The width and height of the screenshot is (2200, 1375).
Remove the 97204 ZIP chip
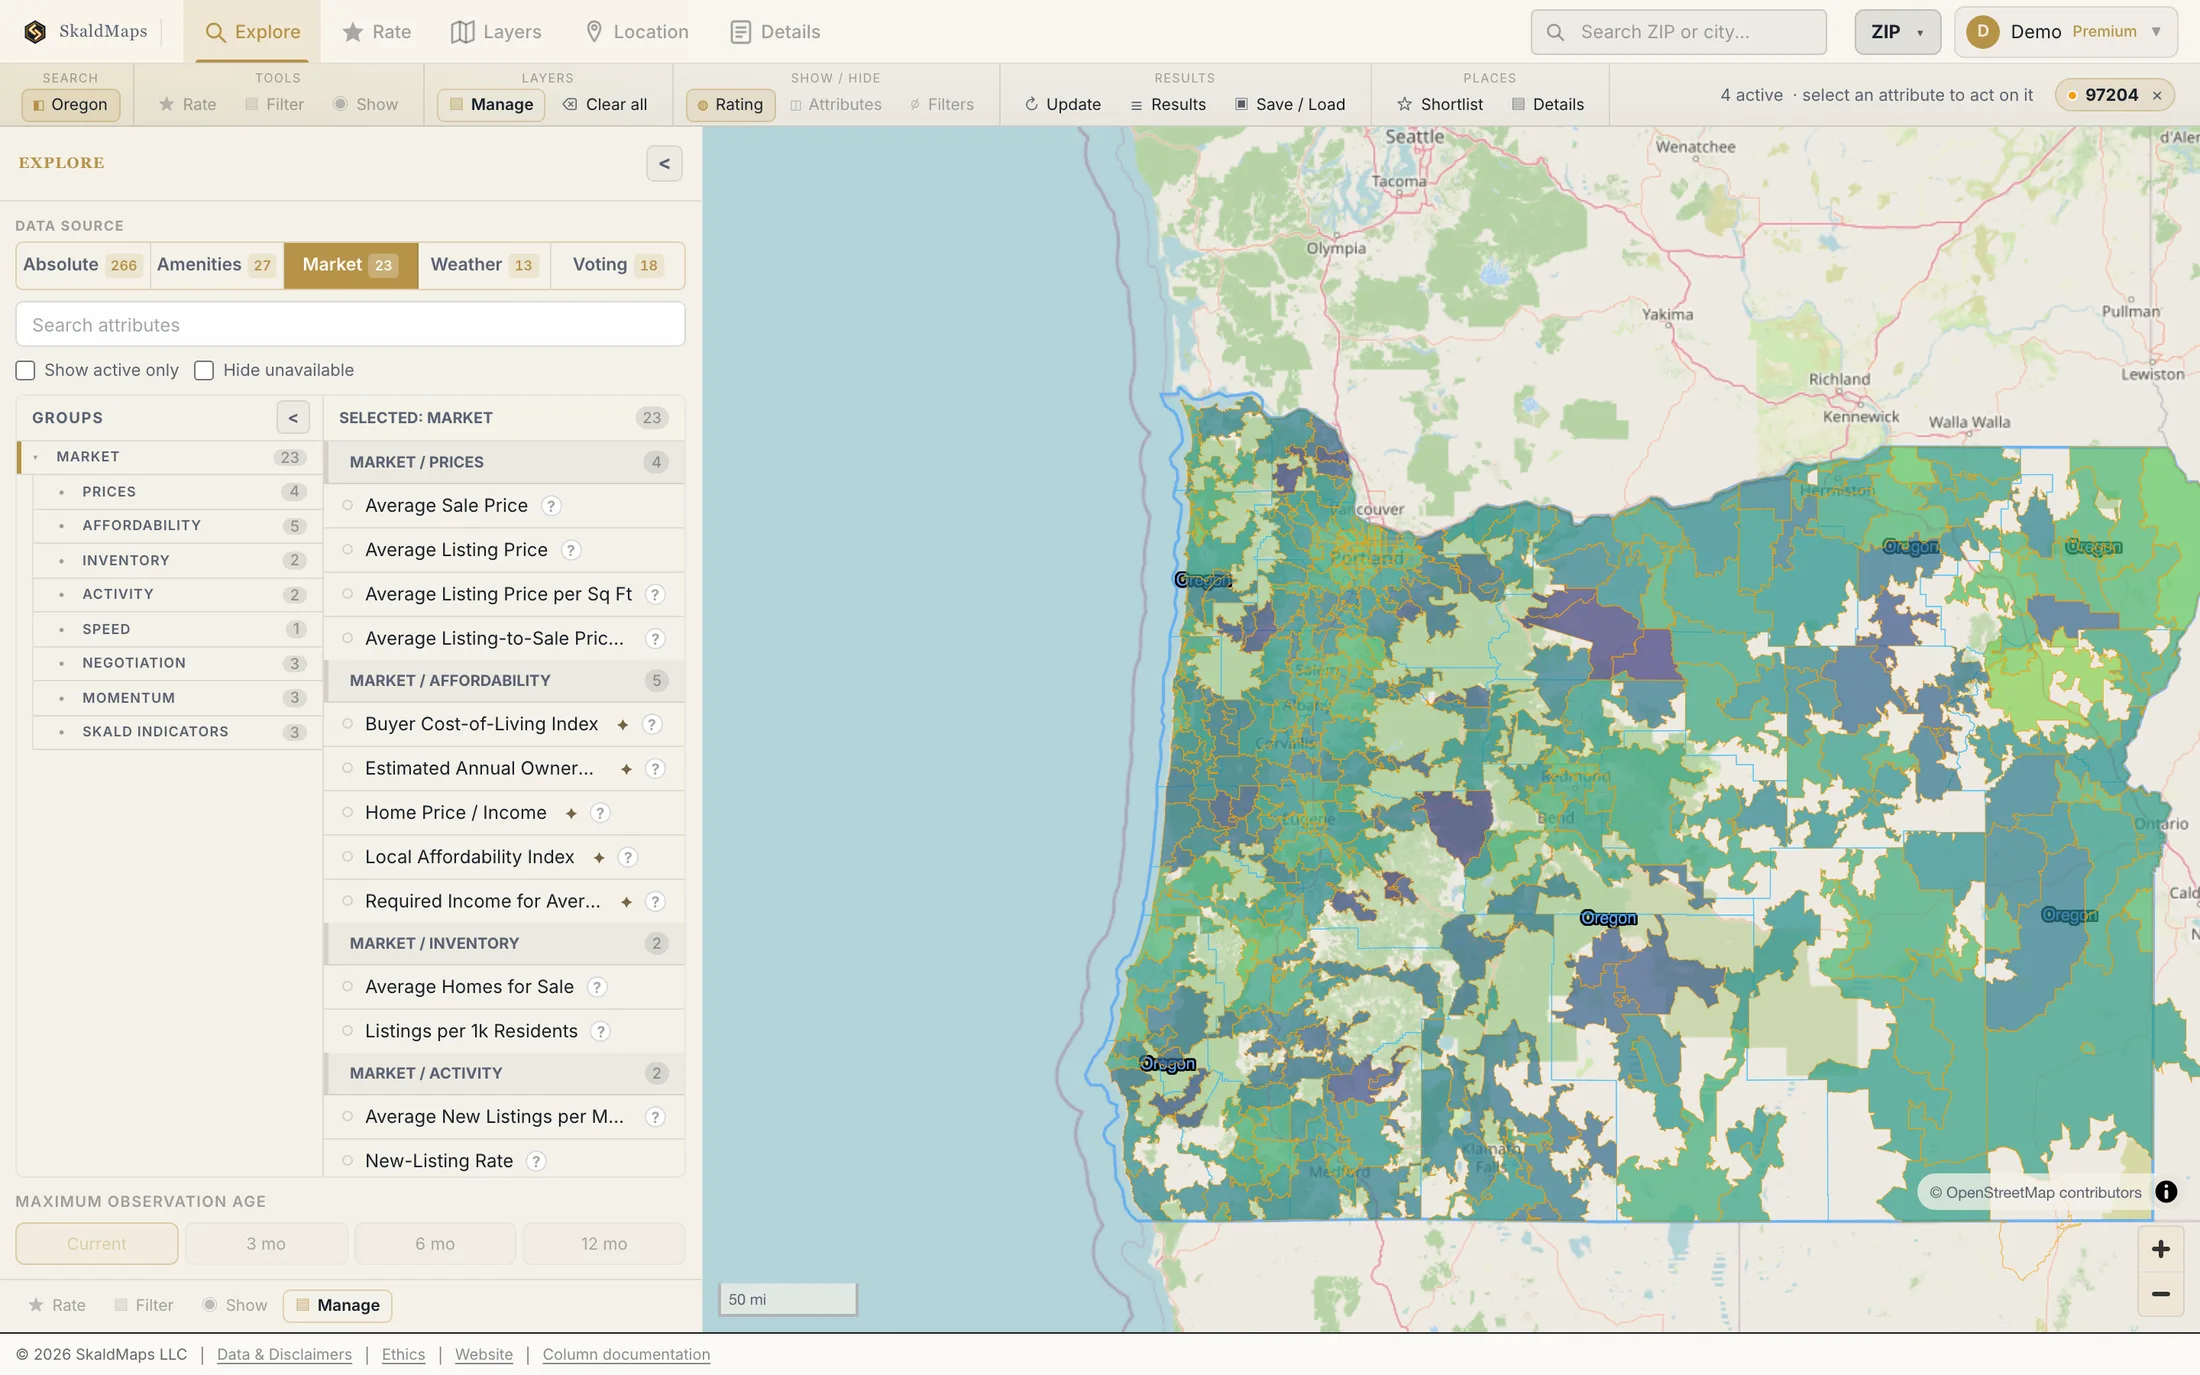(2157, 95)
